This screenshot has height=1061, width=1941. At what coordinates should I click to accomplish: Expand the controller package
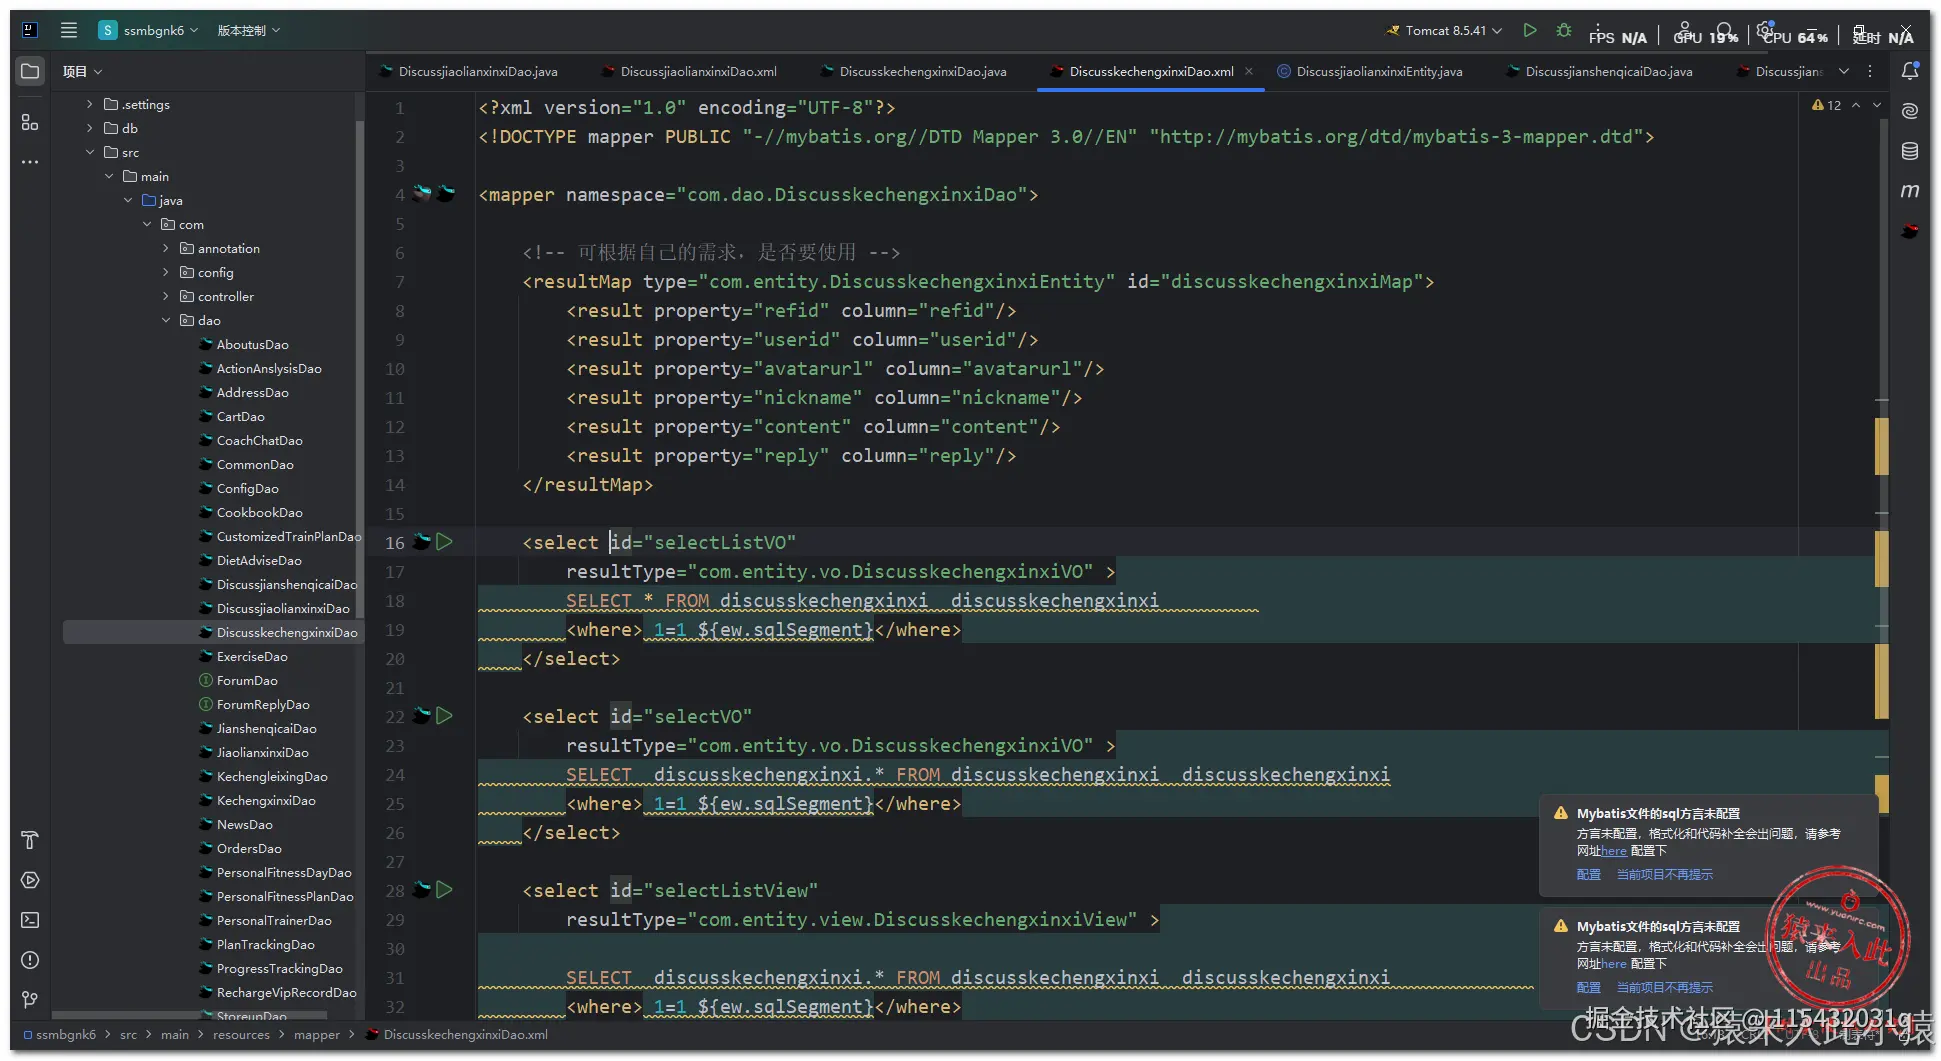[x=166, y=296]
